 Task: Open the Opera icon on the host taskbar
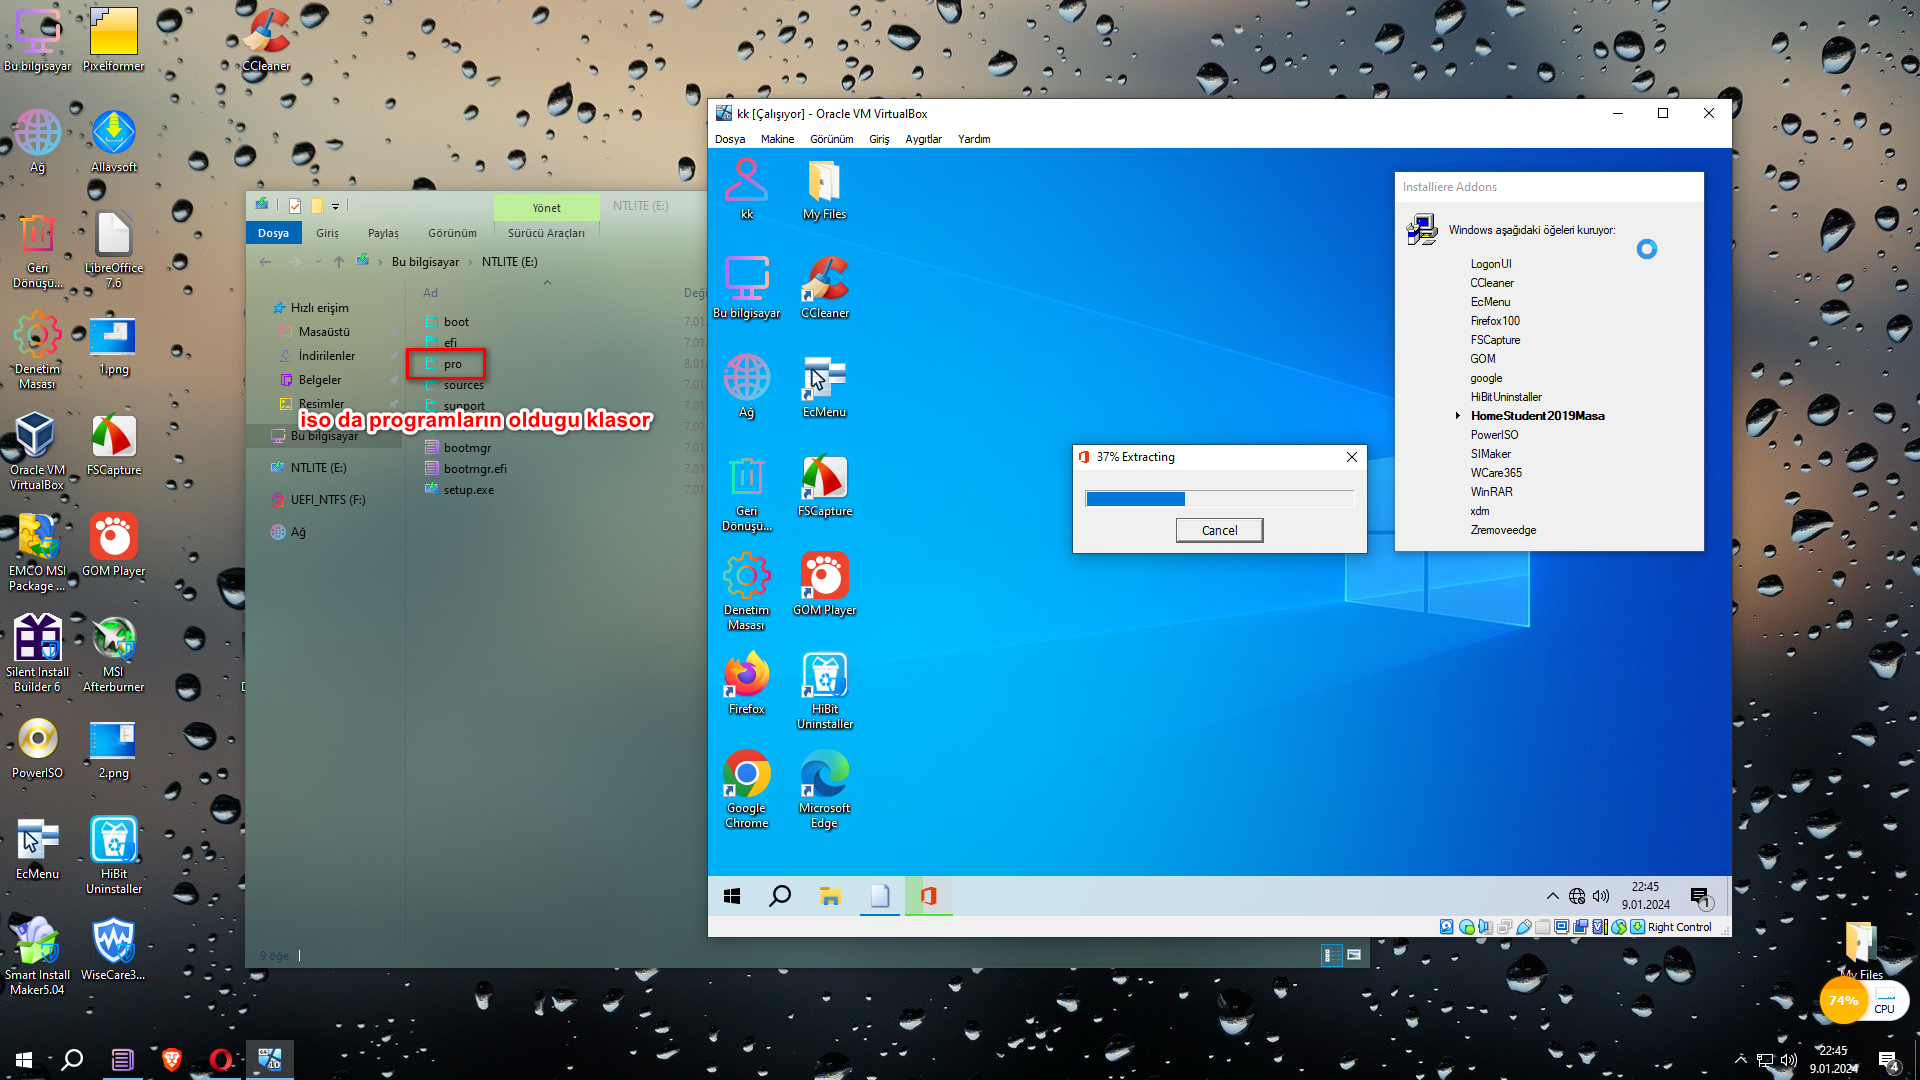tap(221, 1059)
